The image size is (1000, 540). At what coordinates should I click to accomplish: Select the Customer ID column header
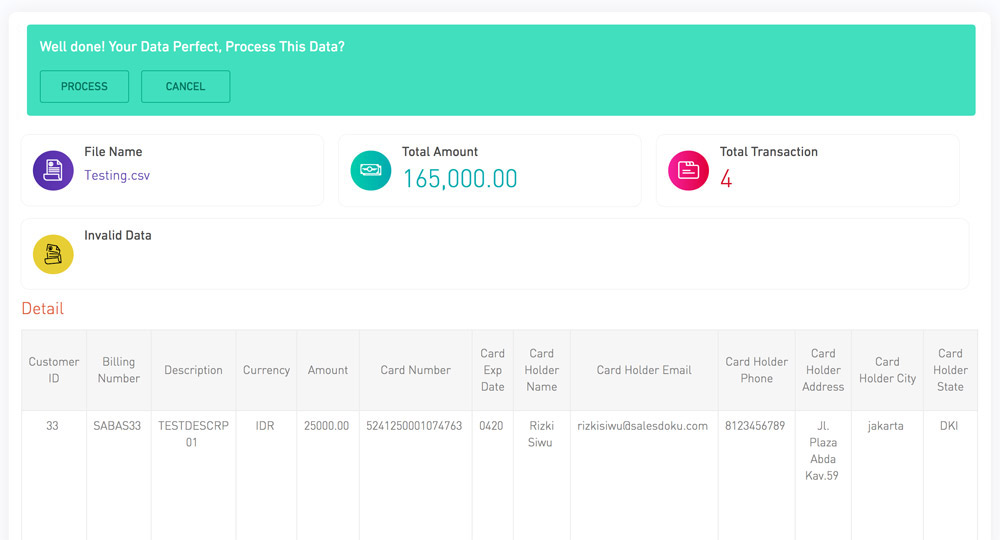pos(54,370)
